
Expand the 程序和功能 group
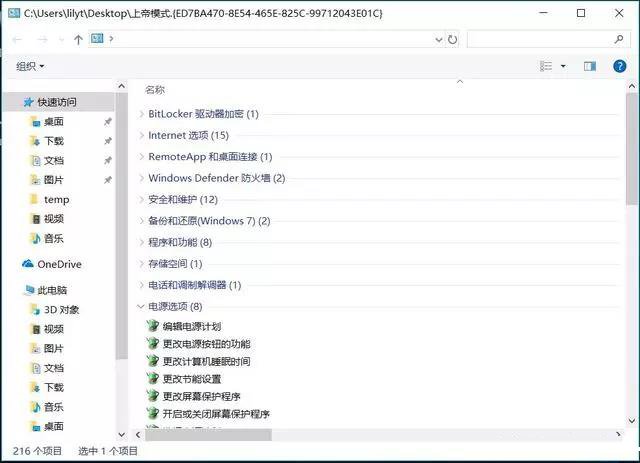coord(141,243)
